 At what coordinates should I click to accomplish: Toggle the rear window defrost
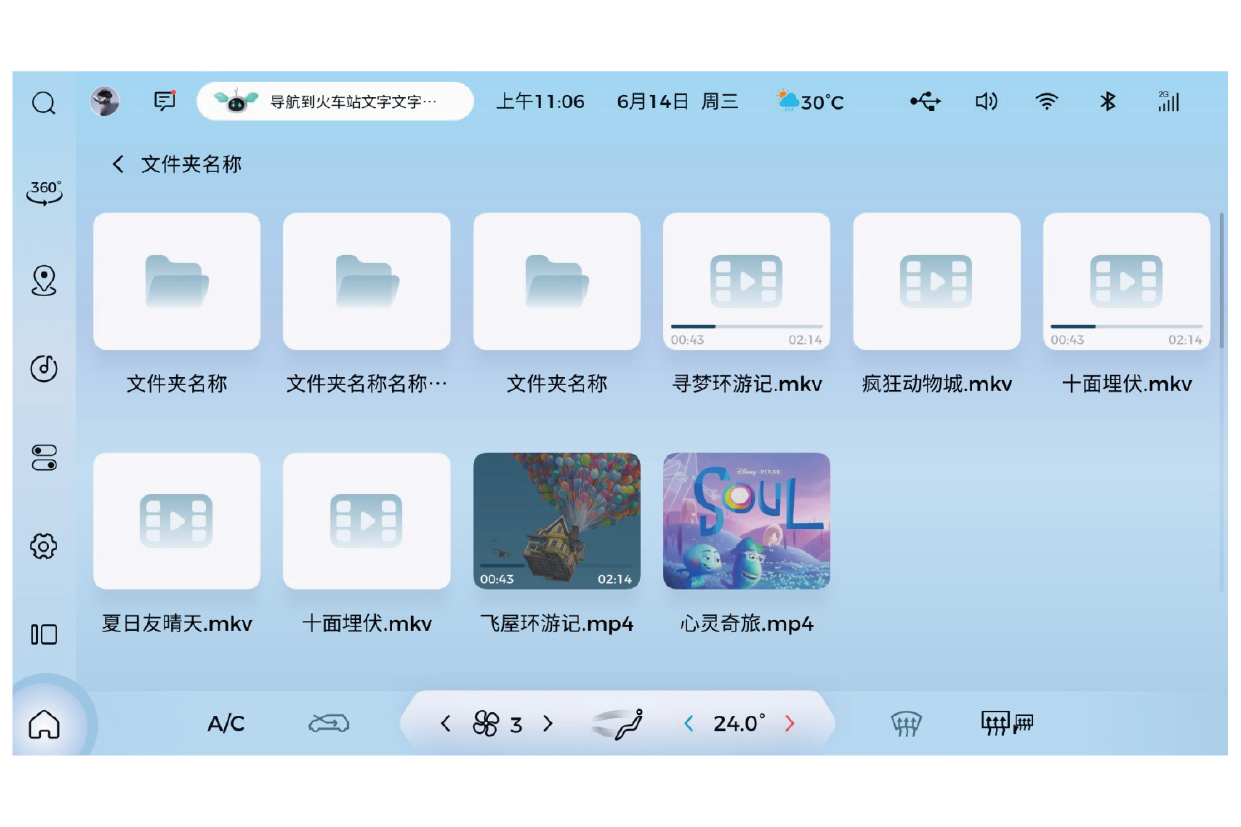(1006, 724)
